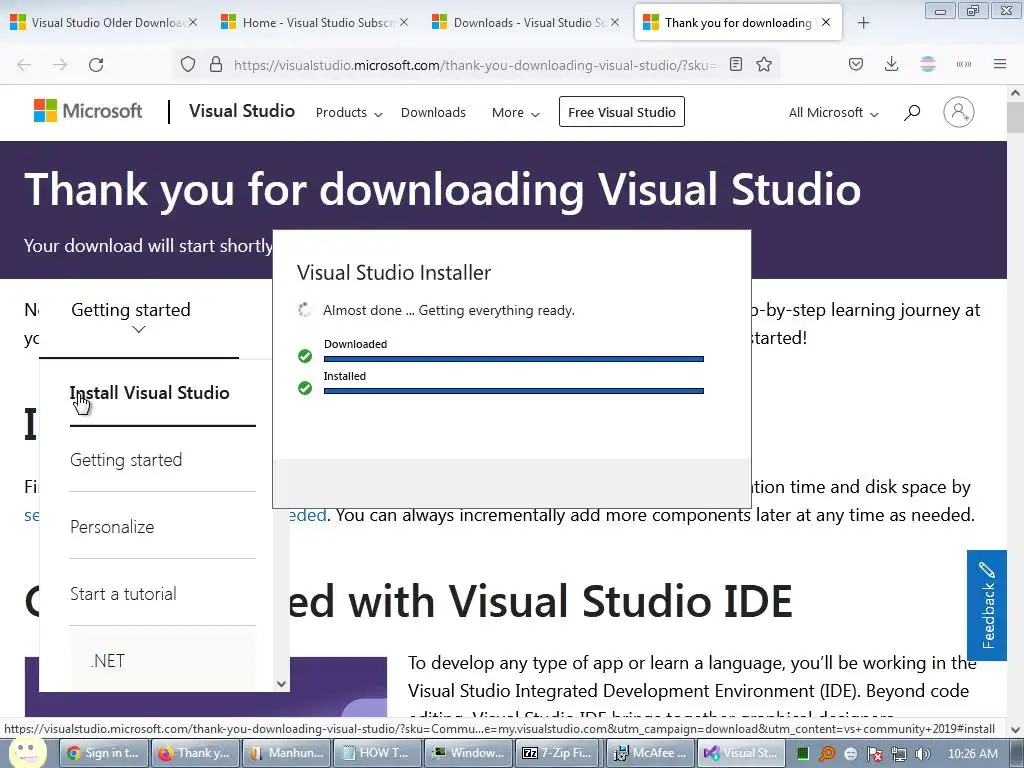Image resolution: width=1024 pixels, height=768 pixels.
Task: Open Chrome 'Sign in t...' taskbar button
Action: point(104,753)
